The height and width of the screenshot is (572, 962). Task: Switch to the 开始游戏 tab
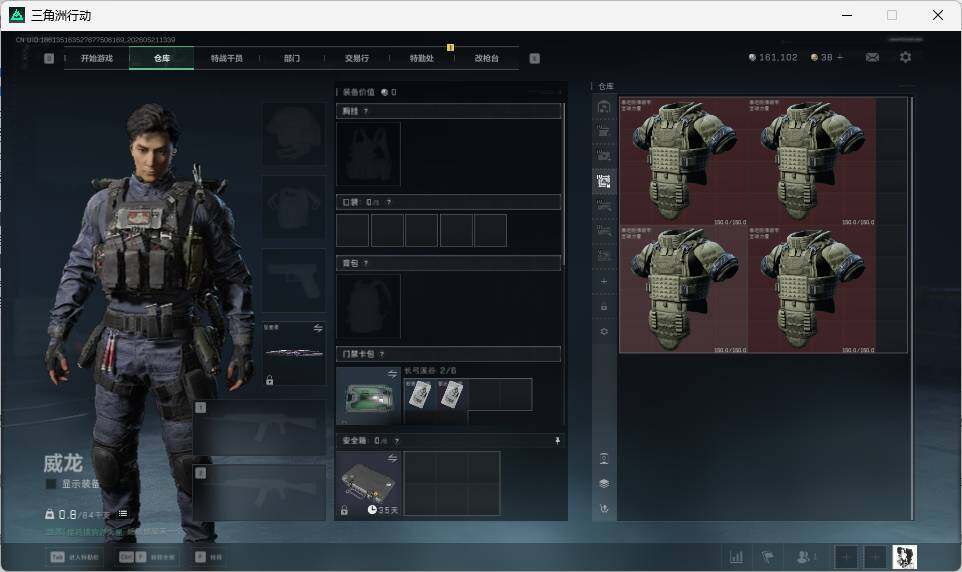click(x=97, y=58)
